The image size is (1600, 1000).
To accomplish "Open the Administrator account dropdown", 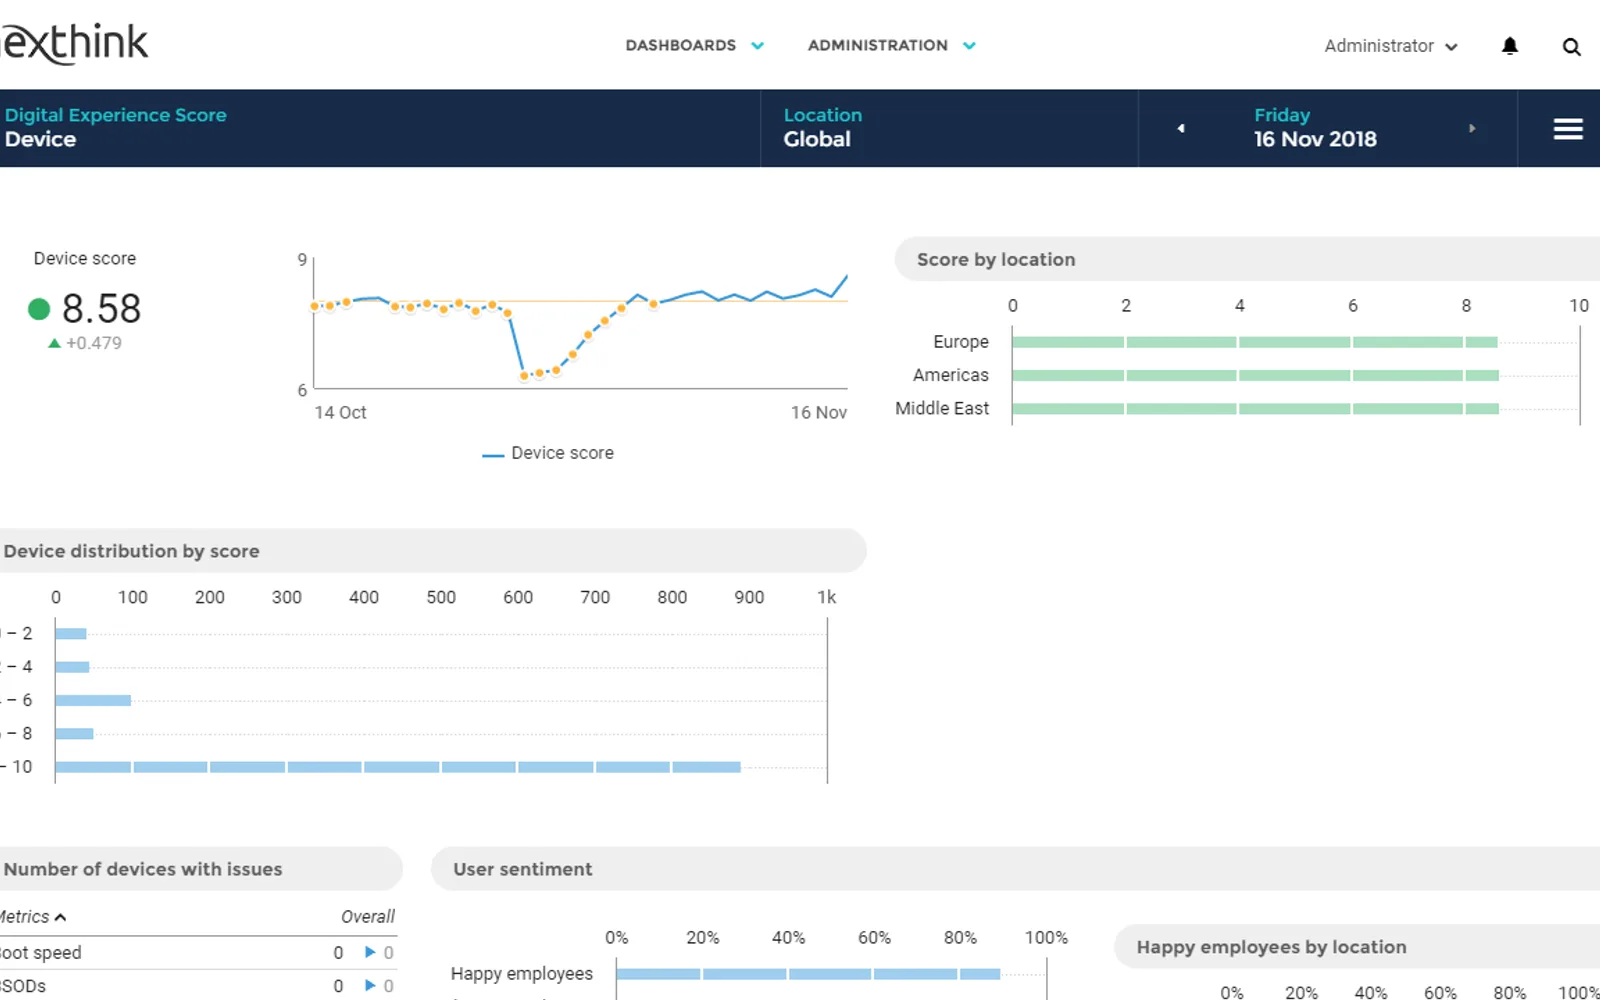I will point(1391,46).
